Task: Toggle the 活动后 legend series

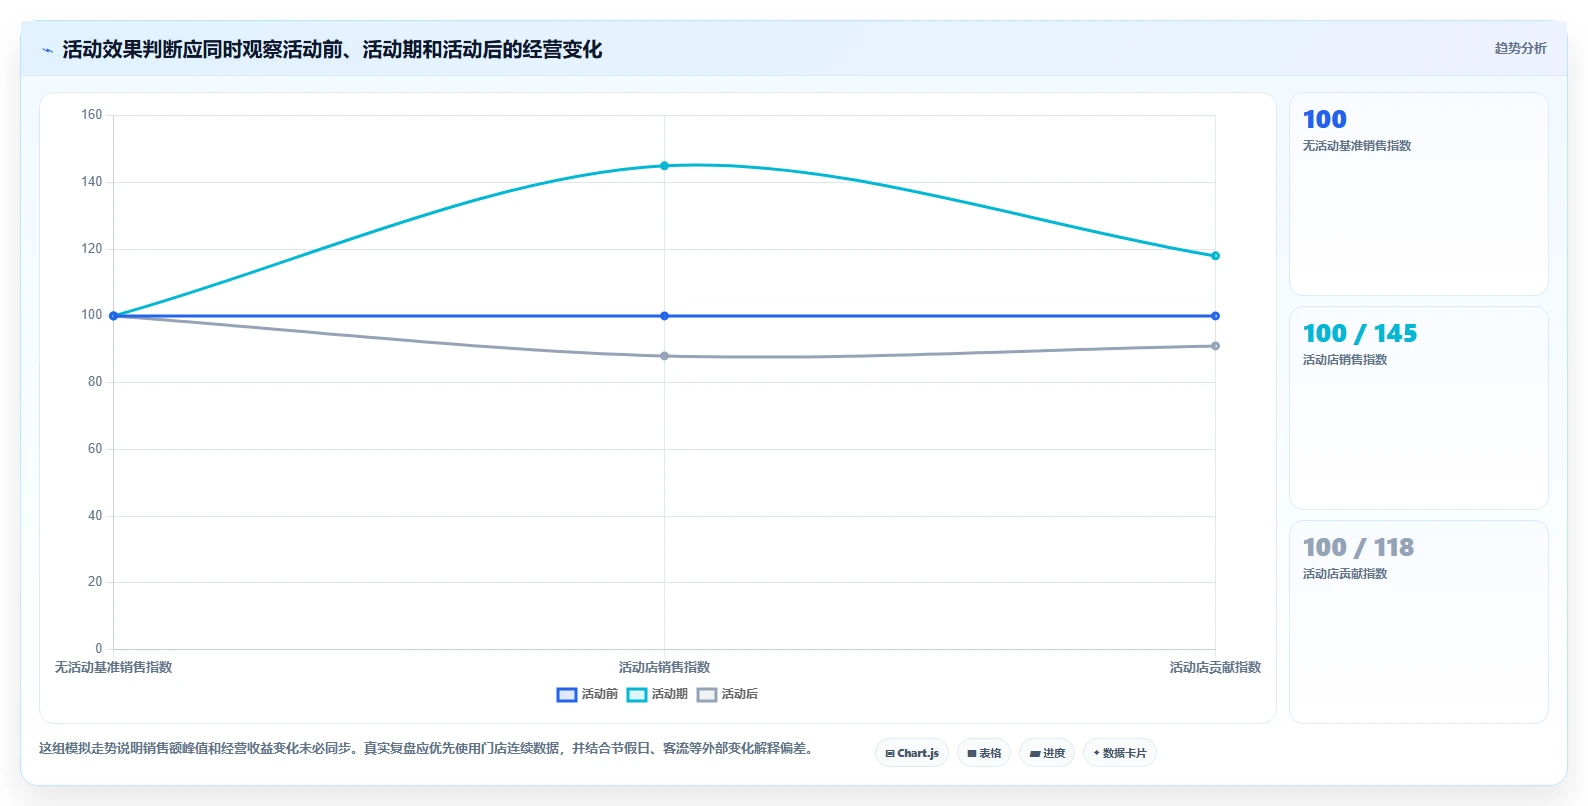Action: click(x=727, y=694)
